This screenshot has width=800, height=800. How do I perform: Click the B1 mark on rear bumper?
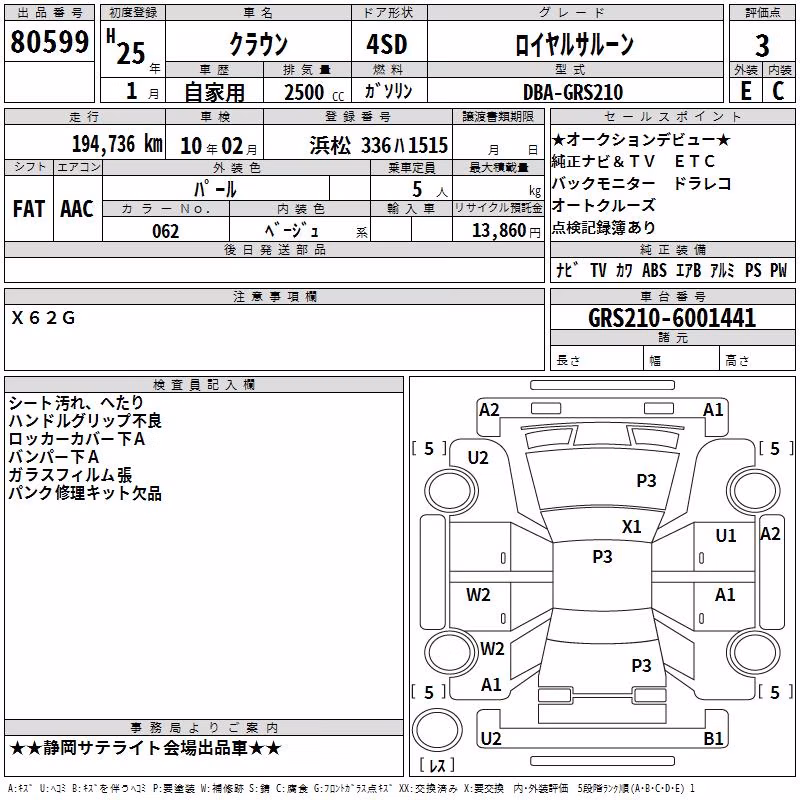tap(713, 739)
